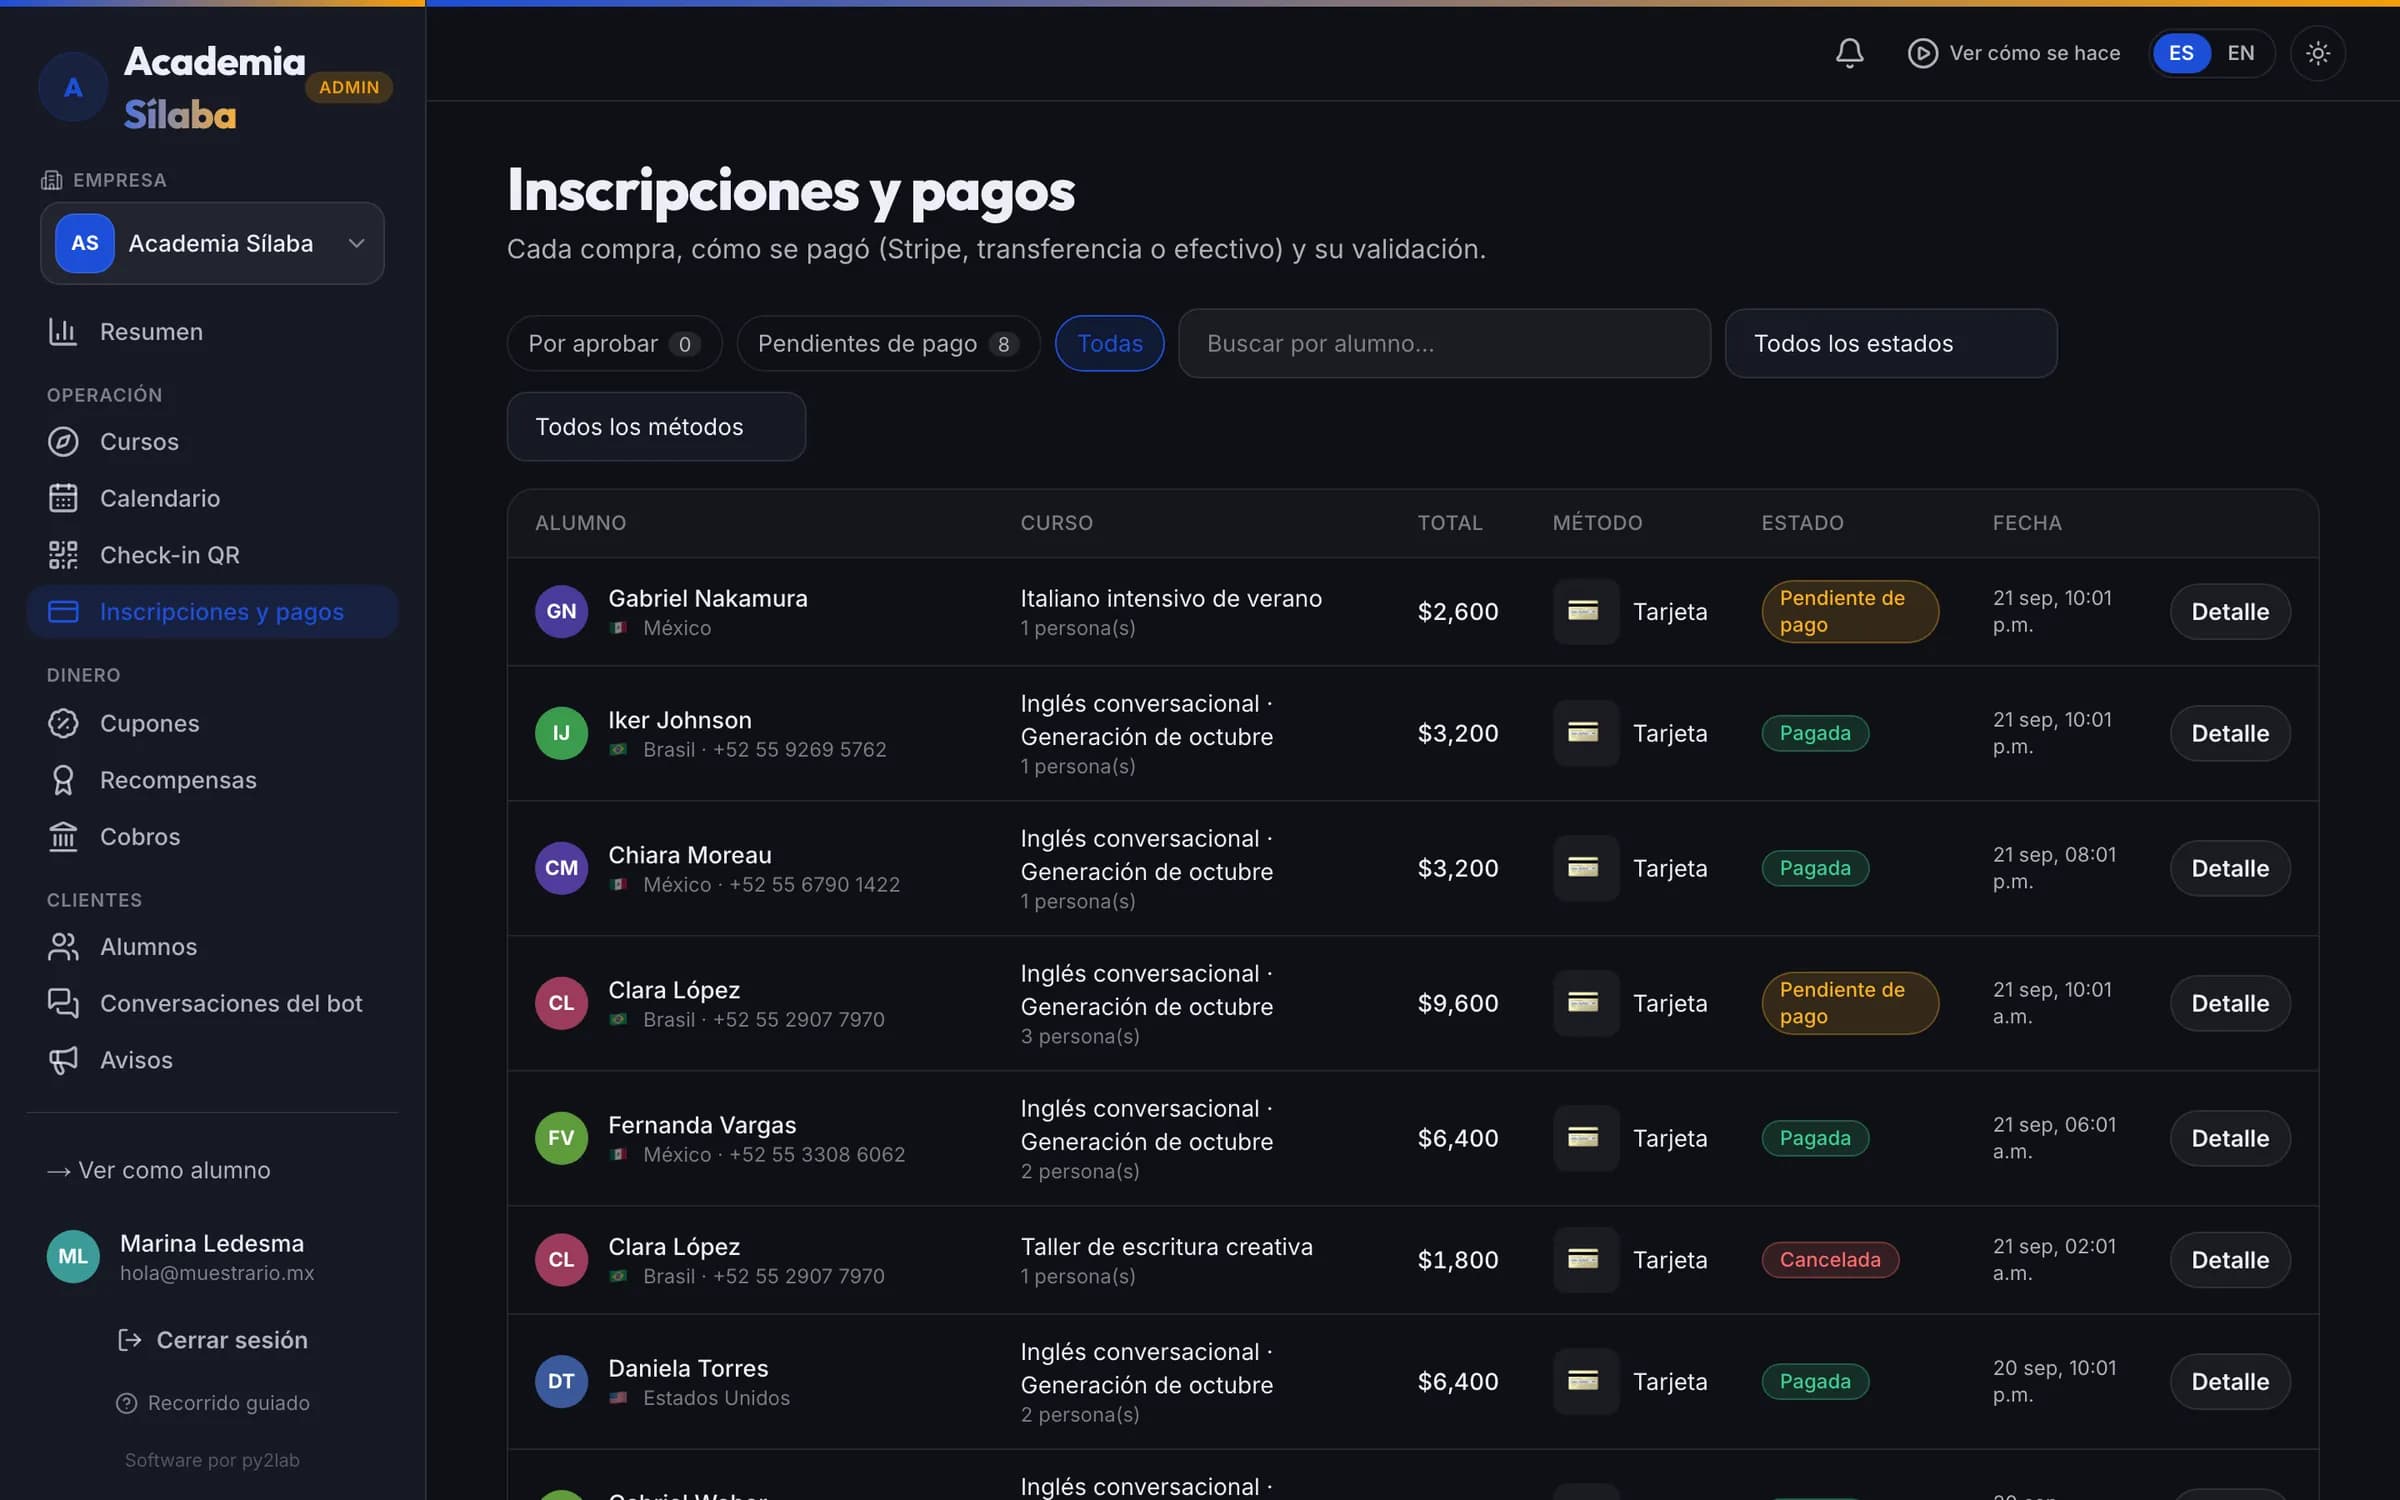Click the Calendario calendar icon

63,498
